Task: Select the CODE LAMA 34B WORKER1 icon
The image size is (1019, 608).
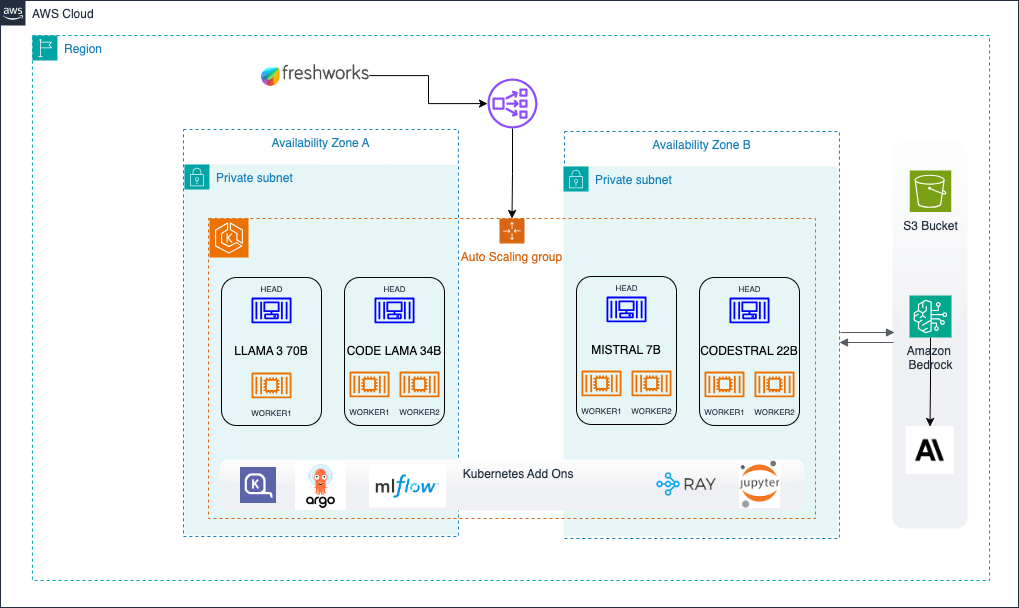Action: pyautogui.click(x=369, y=385)
